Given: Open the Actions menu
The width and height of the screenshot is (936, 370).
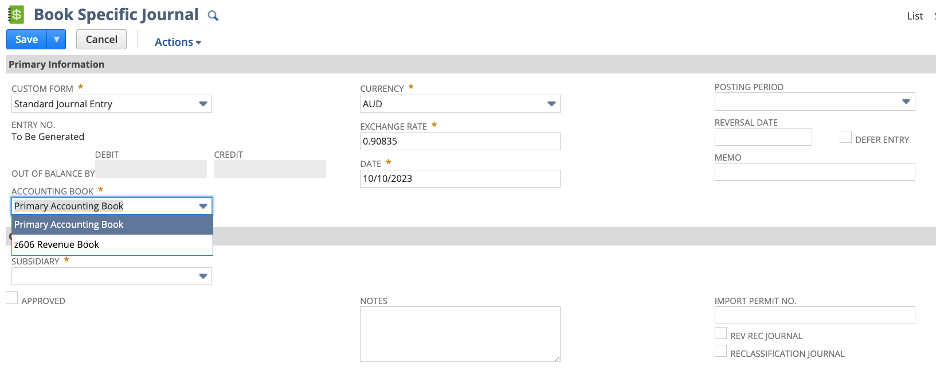Looking at the screenshot, I should pos(178,42).
